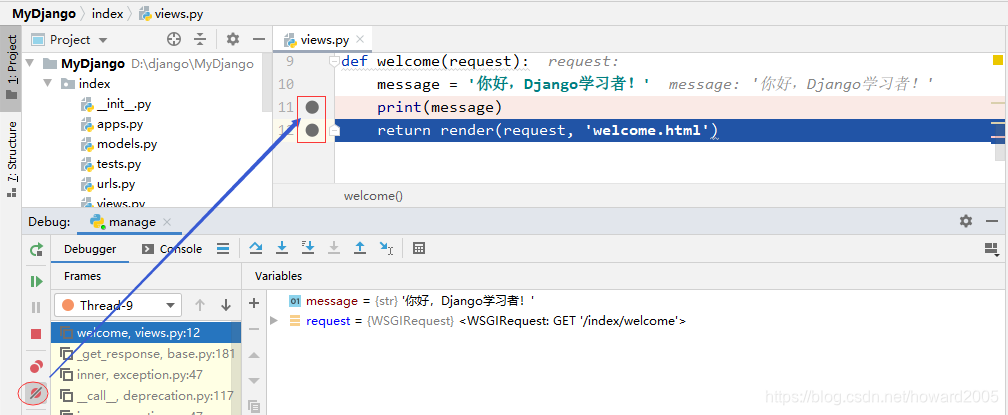Click Collapse All icon in Project panel
The image size is (1008, 415).
click(x=200, y=39)
